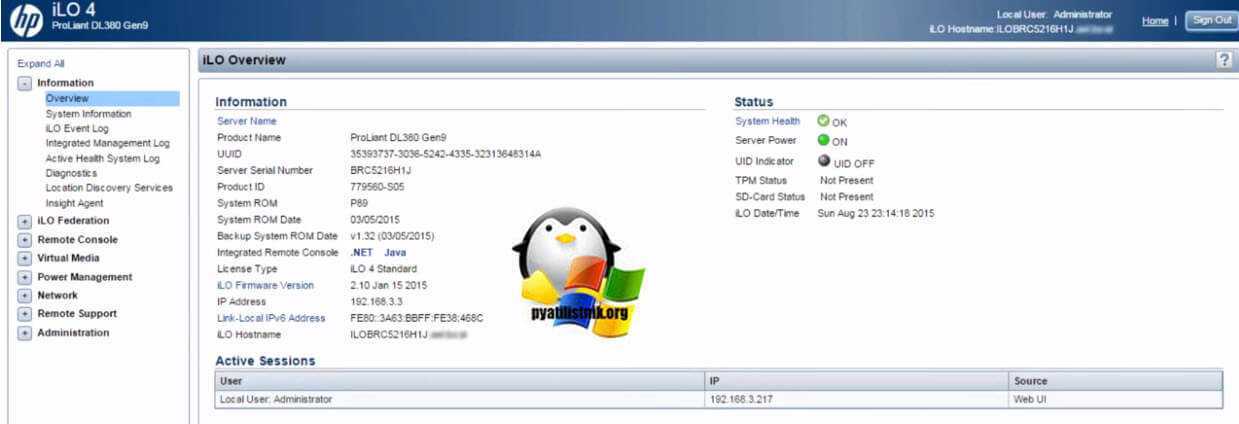Click the iLO Firmware Version link
Viewport: 1239px width, 424px height.
coord(265,285)
